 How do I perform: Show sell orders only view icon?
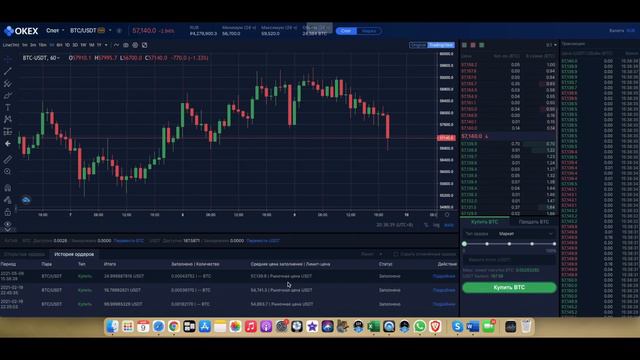click(x=473, y=45)
